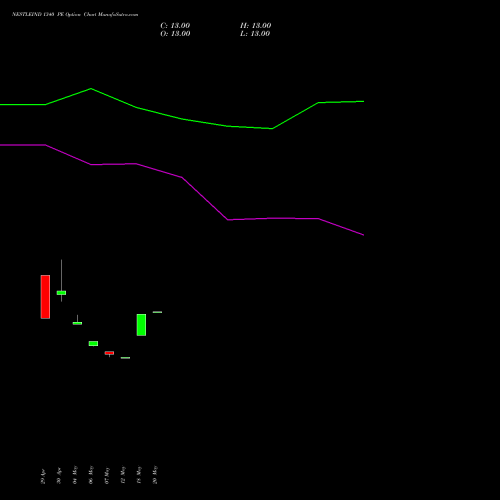Click the high value 'H: 13.00'
Screen dimensions: 500x500
pyautogui.click(x=256, y=26)
